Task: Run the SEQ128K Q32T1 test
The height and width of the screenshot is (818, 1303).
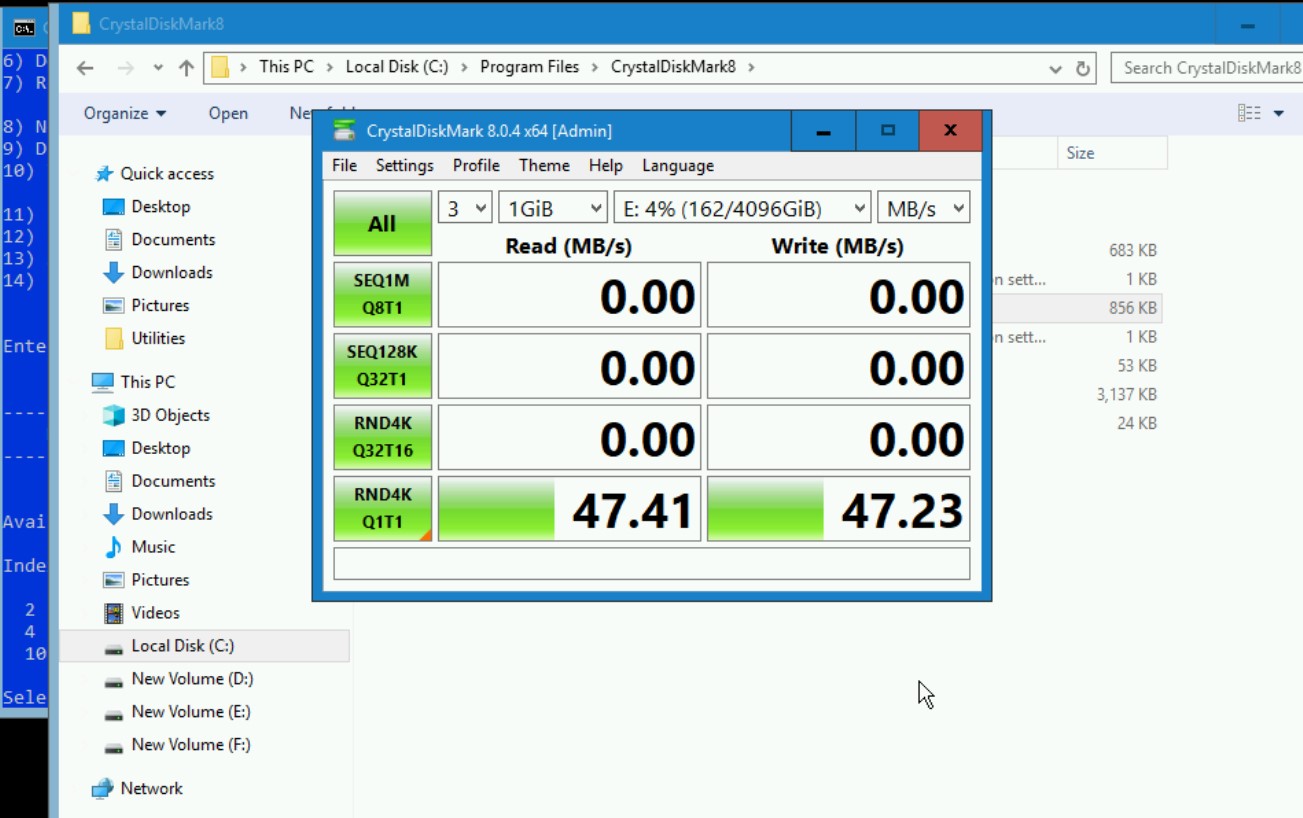Action: [383, 366]
